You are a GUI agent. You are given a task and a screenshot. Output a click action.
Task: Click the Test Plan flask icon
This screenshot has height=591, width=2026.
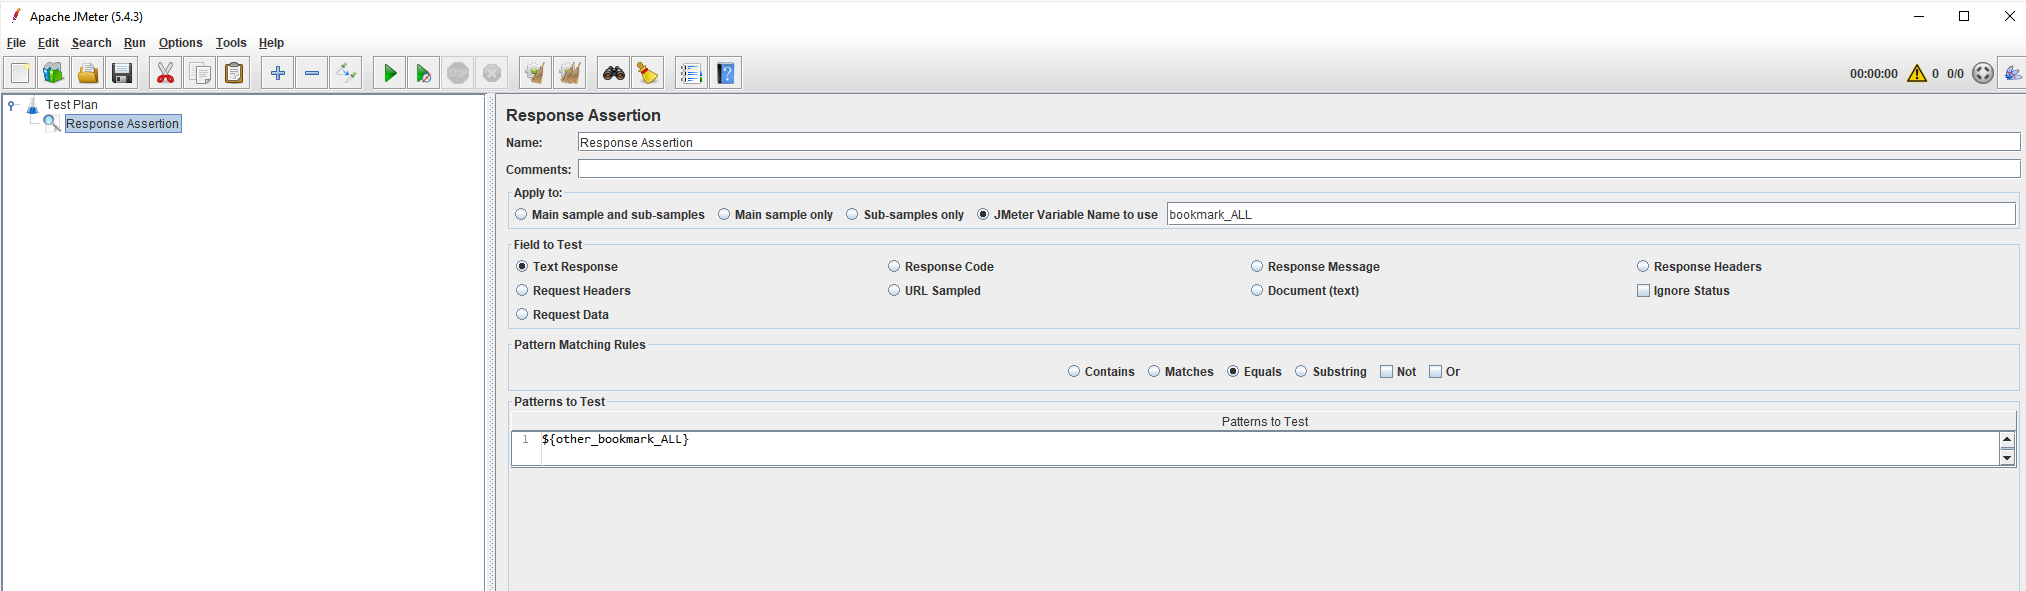32,105
